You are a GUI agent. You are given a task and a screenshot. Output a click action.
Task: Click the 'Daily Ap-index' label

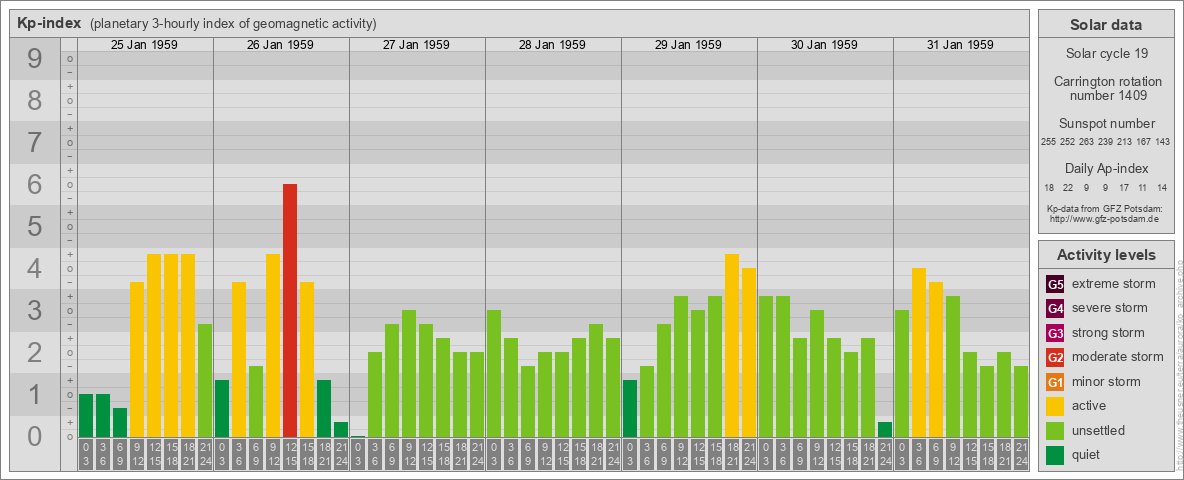[1105, 169]
